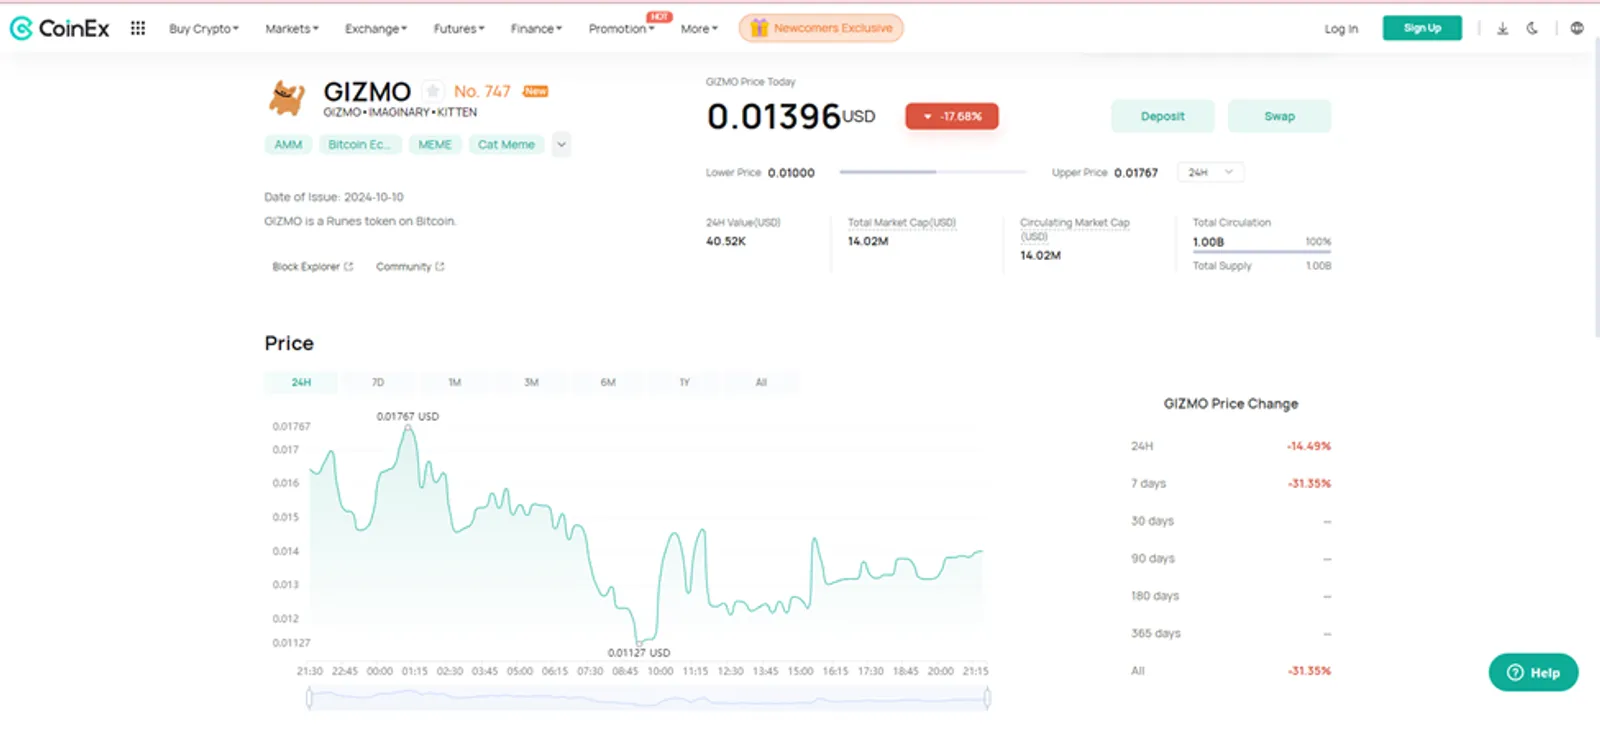Select the Cat Meme tag
Screen dimensions: 1600x740
(506, 145)
